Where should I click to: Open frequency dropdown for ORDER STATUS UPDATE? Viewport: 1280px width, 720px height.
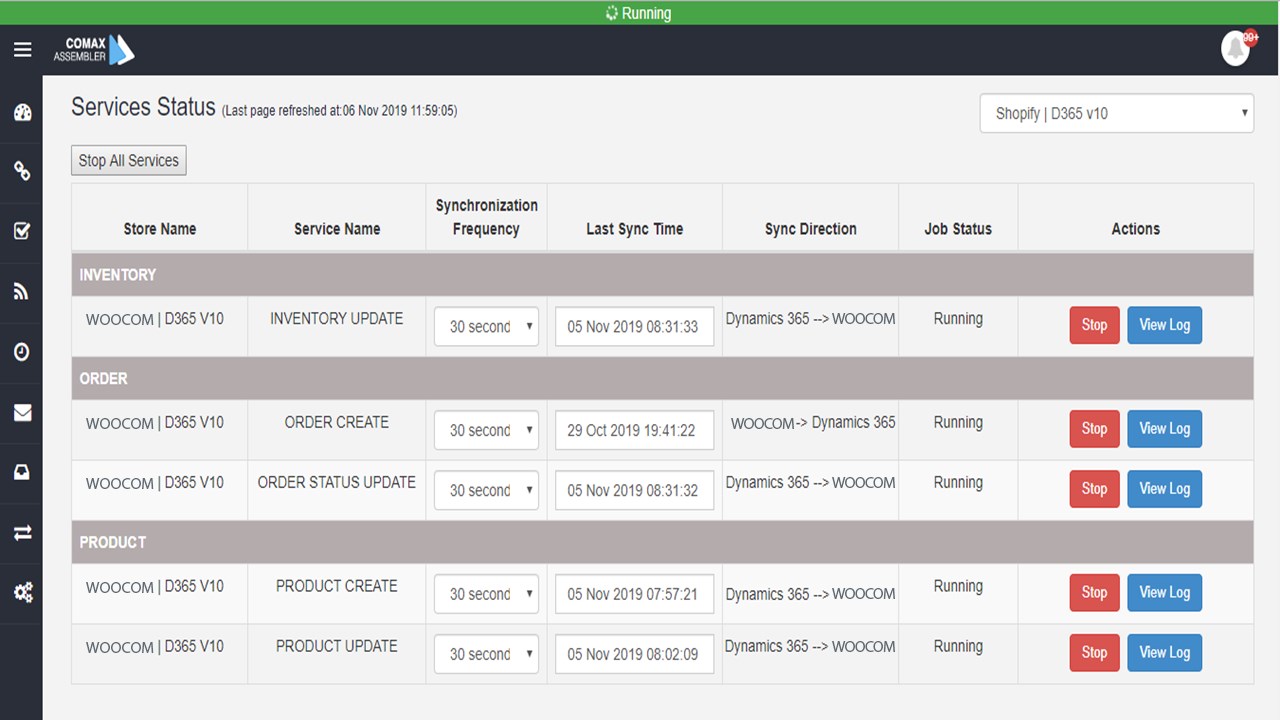click(x=486, y=490)
